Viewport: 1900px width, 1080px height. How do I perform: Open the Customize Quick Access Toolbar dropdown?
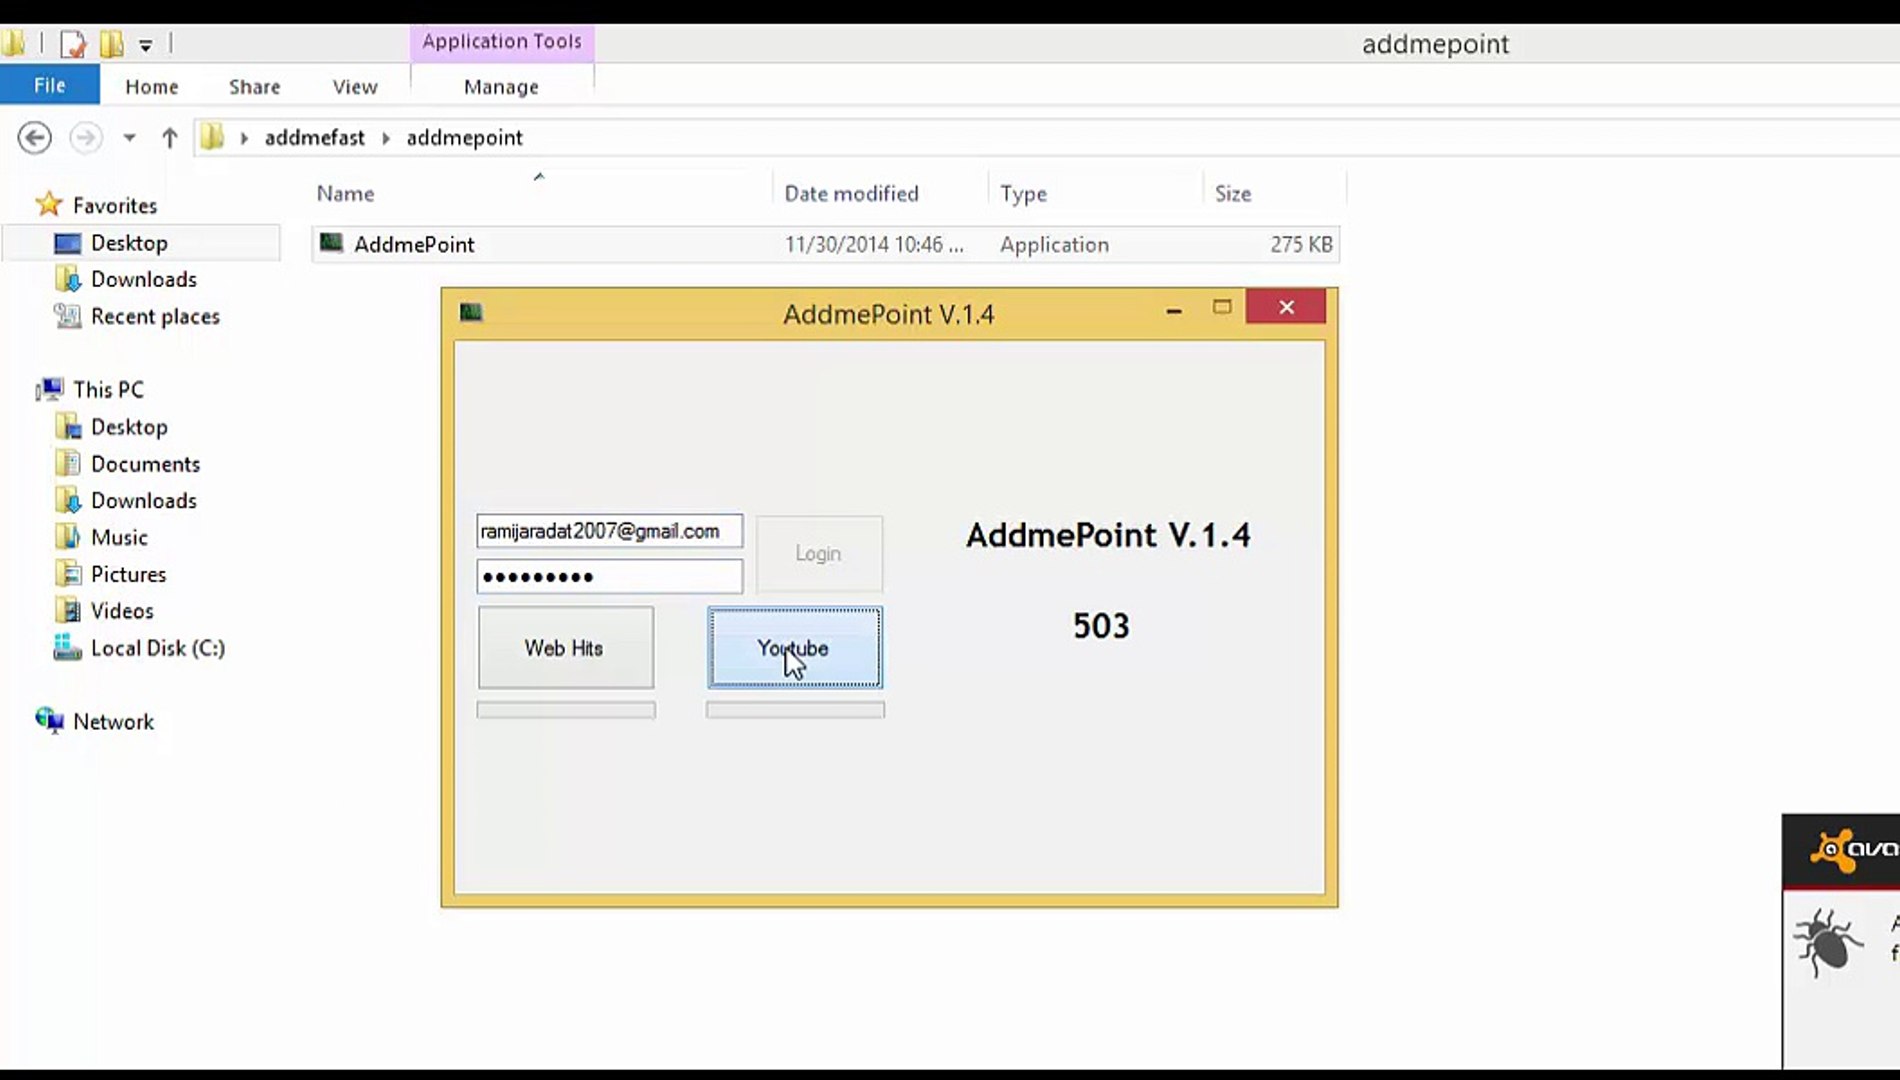pyautogui.click(x=146, y=45)
